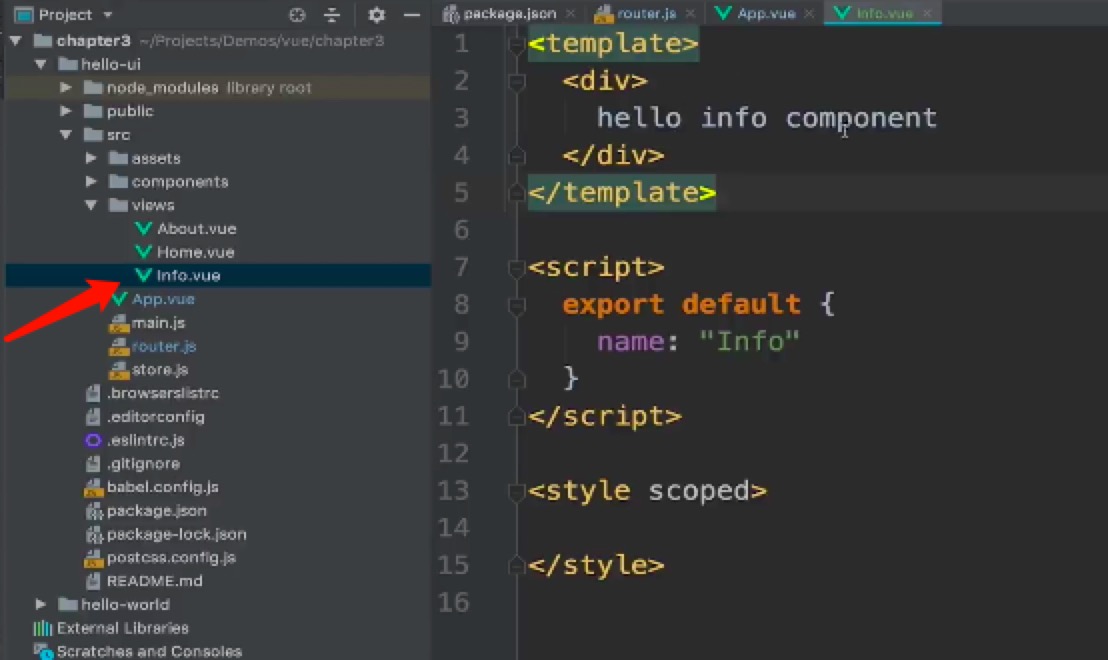This screenshot has width=1108, height=660.
Task: Close the router.js tab
Action: (x=690, y=13)
